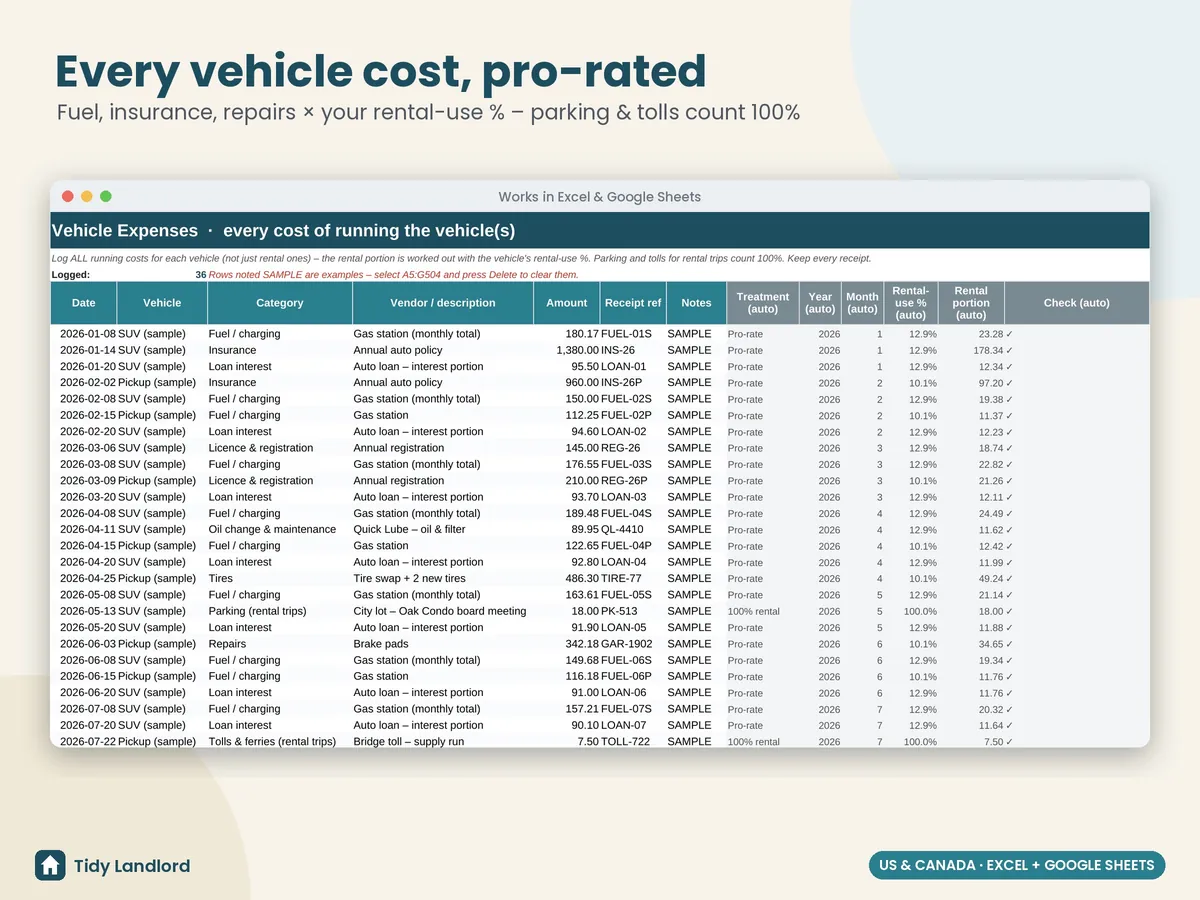Click City lot – Oak Condo board meeting
The image size is (1200, 900).
[x=440, y=611]
